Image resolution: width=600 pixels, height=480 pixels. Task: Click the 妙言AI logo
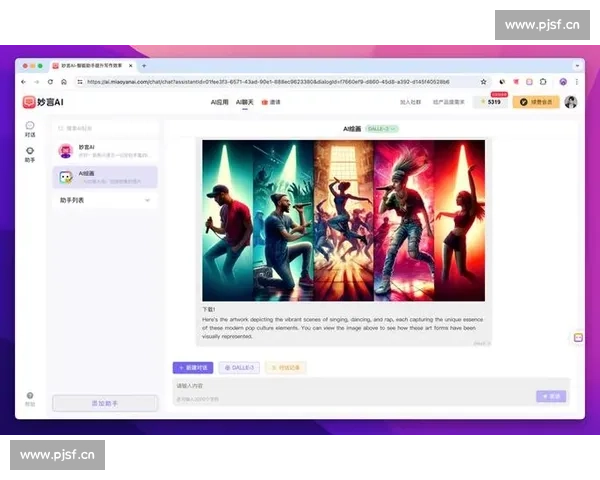click(x=43, y=102)
